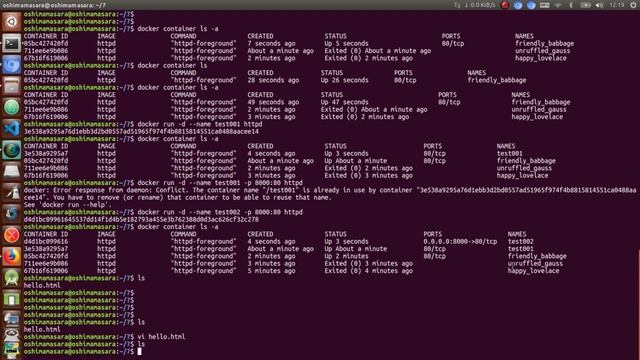Click the red indicator icon in top bar
The height and width of the screenshot is (360, 640).
tap(505, 5)
